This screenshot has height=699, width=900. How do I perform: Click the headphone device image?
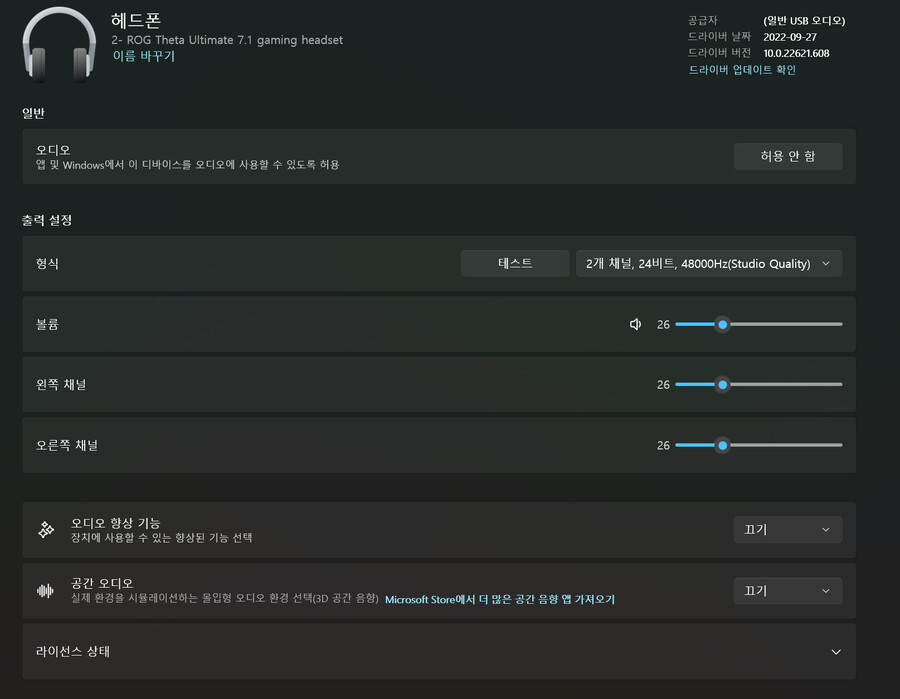(x=59, y=45)
